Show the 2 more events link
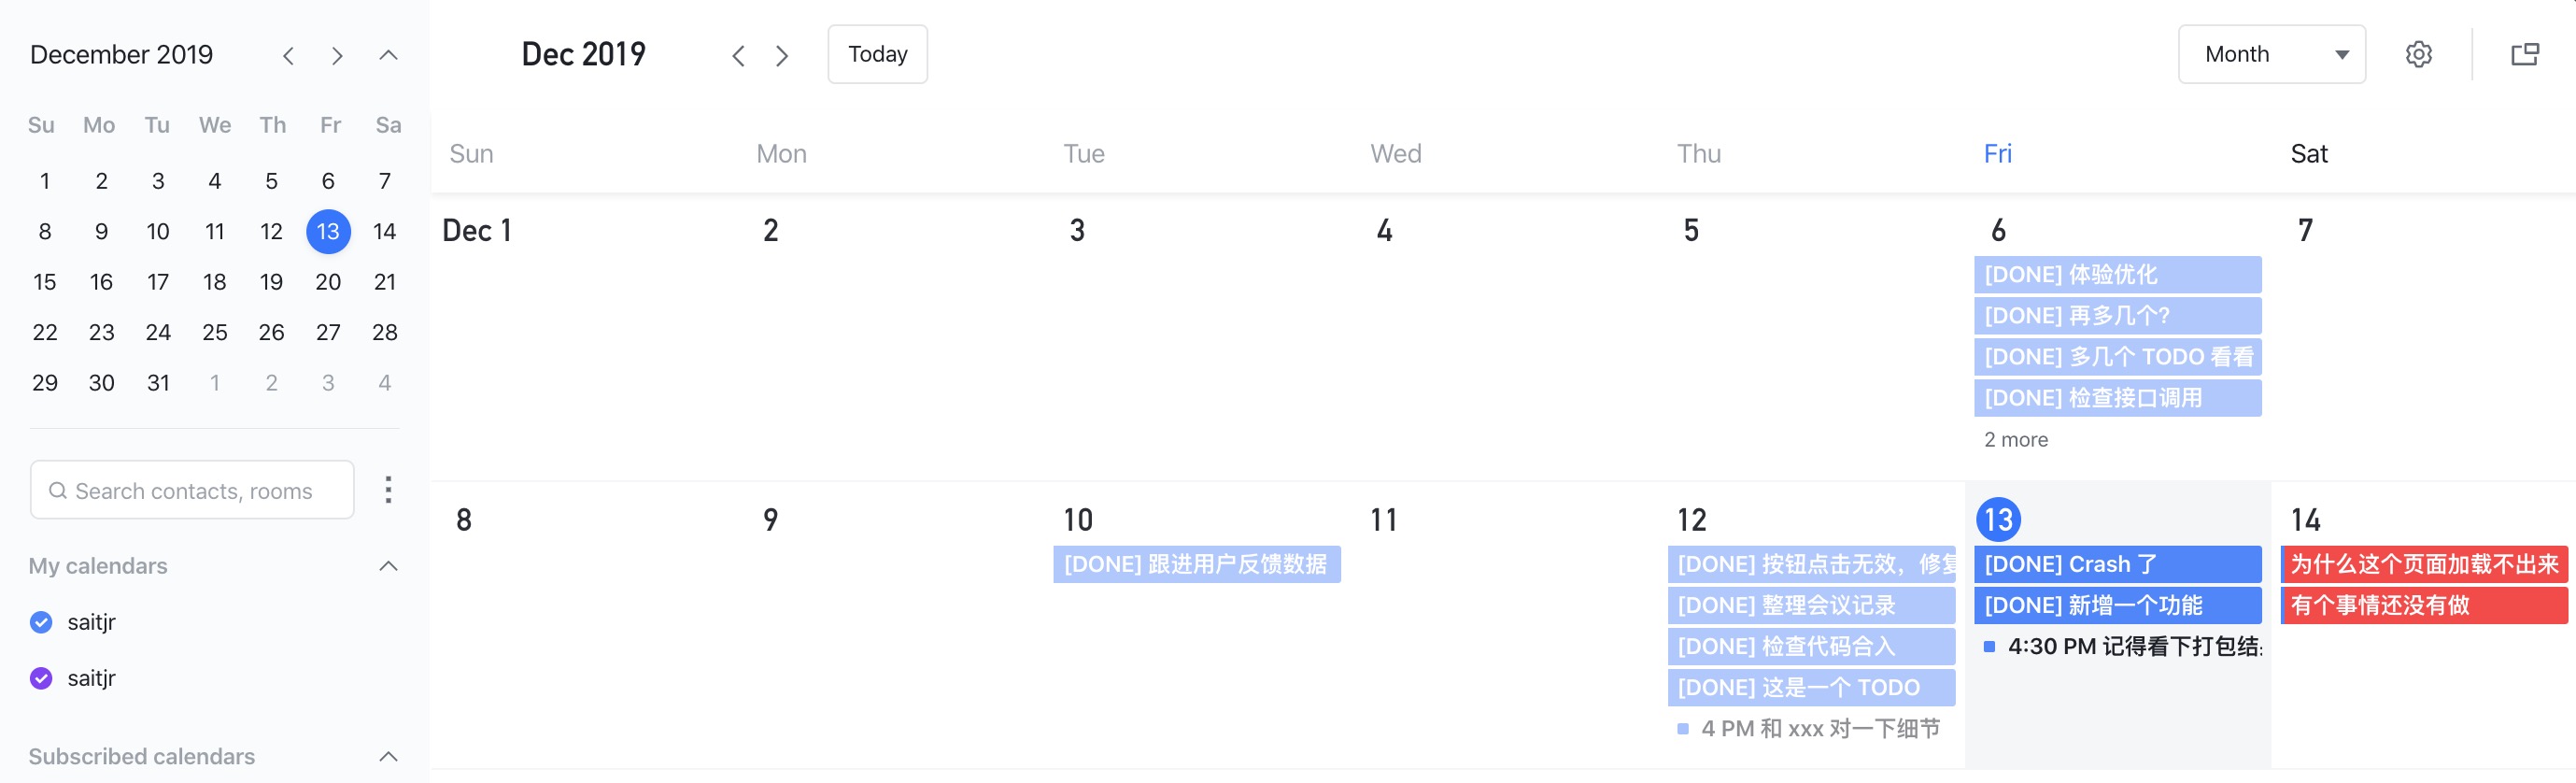The height and width of the screenshot is (783, 2576). point(2015,440)
